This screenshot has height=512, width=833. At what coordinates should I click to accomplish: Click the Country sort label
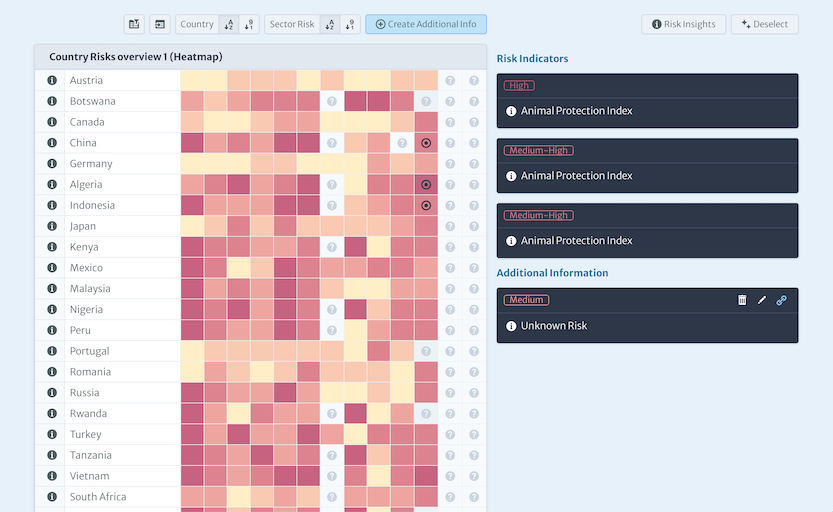[197, 24]
